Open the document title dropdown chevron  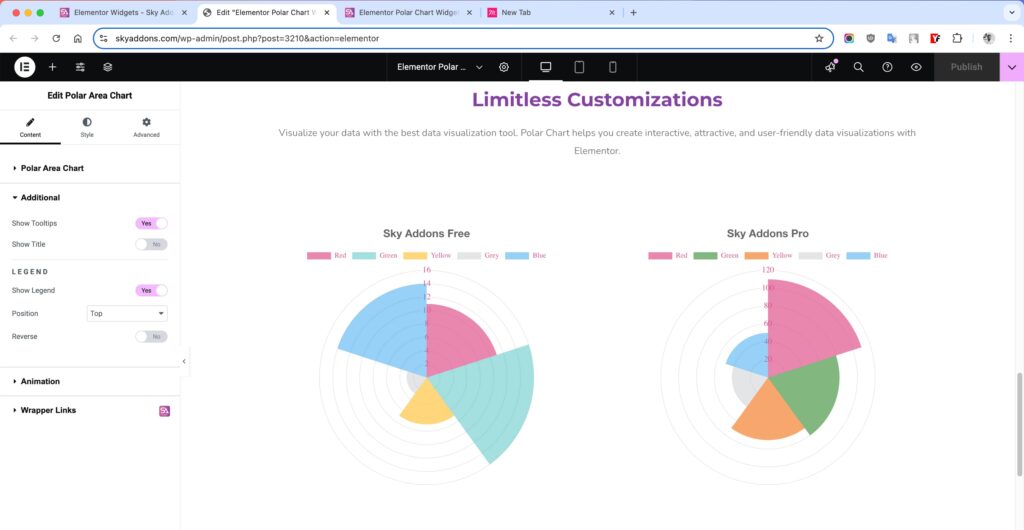click(x=479, y=67)
